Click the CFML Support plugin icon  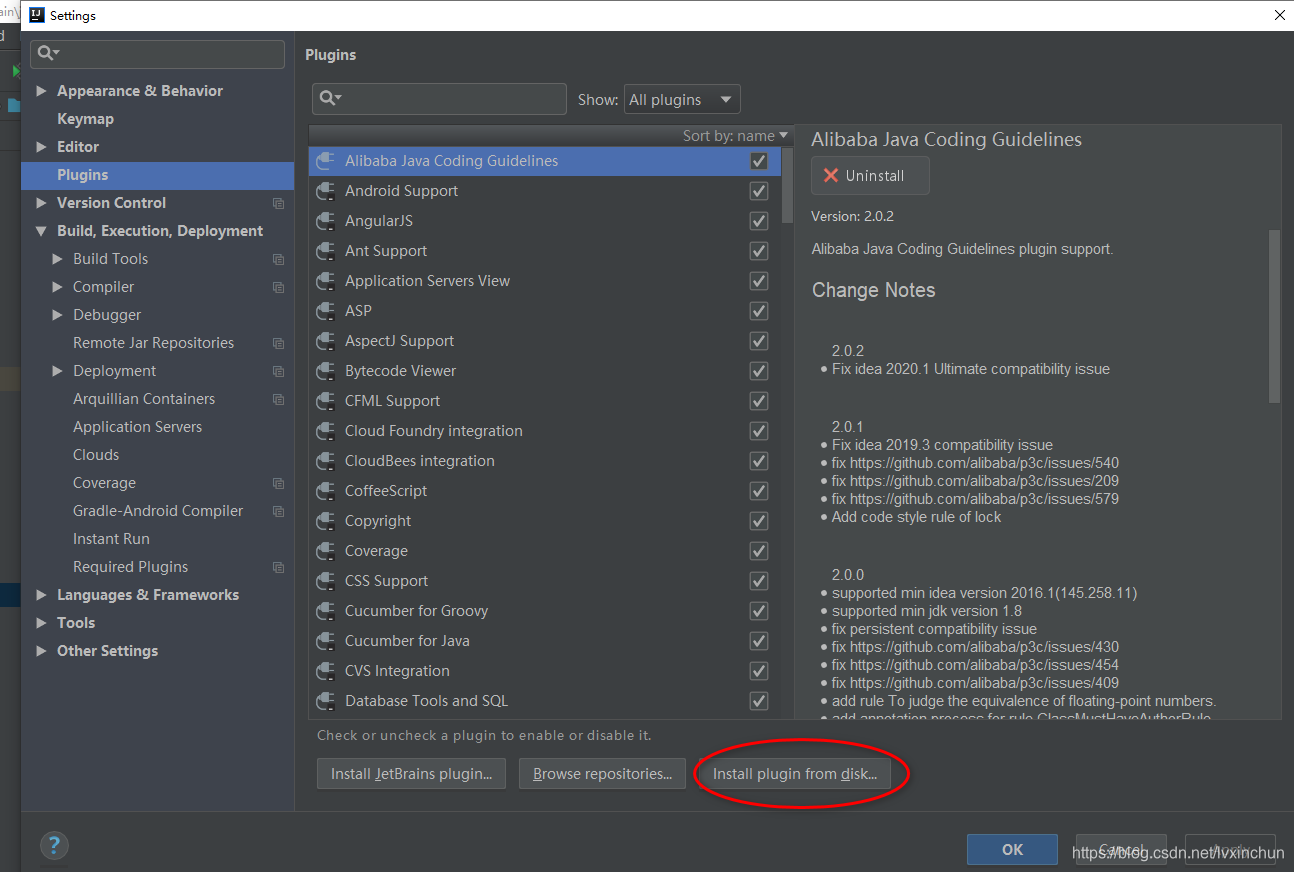pyautogui.click(x=324, y=401)
